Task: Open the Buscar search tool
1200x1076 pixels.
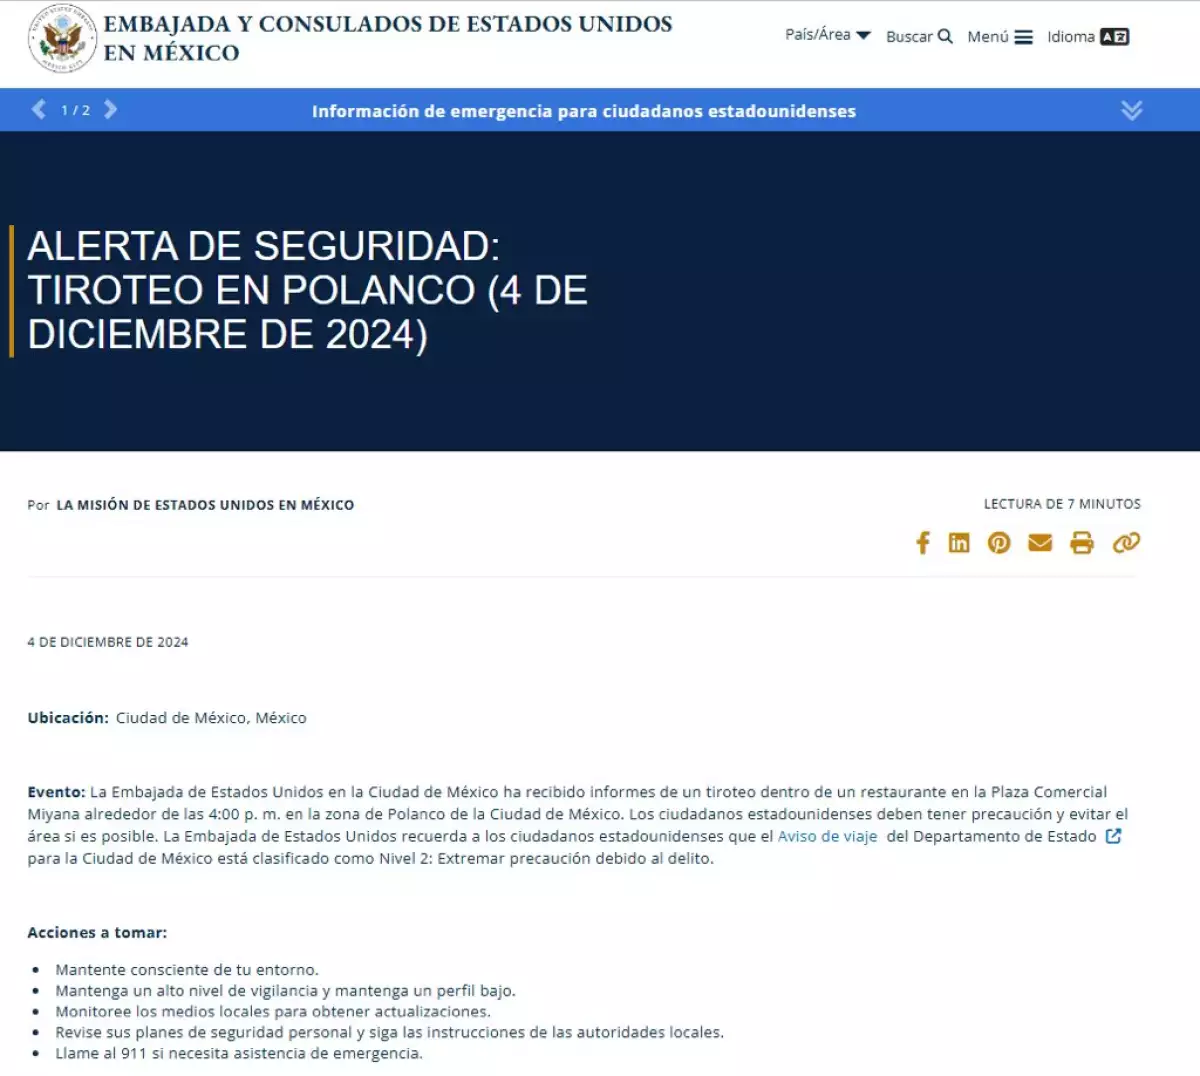Action: pos(918,36)
